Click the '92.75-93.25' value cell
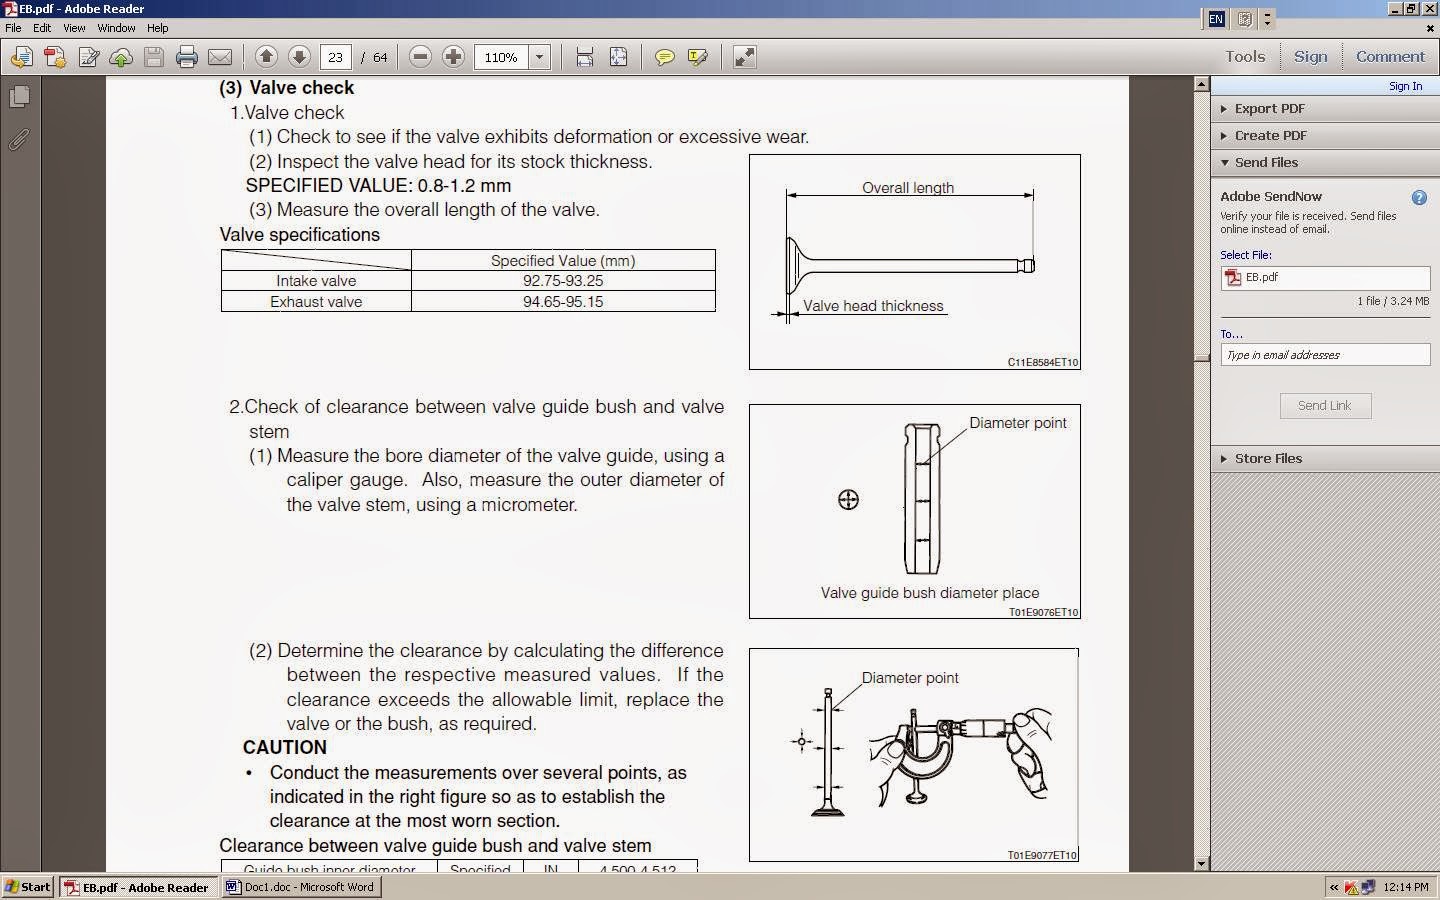1440x900 pixels. (x=563, y=281)
